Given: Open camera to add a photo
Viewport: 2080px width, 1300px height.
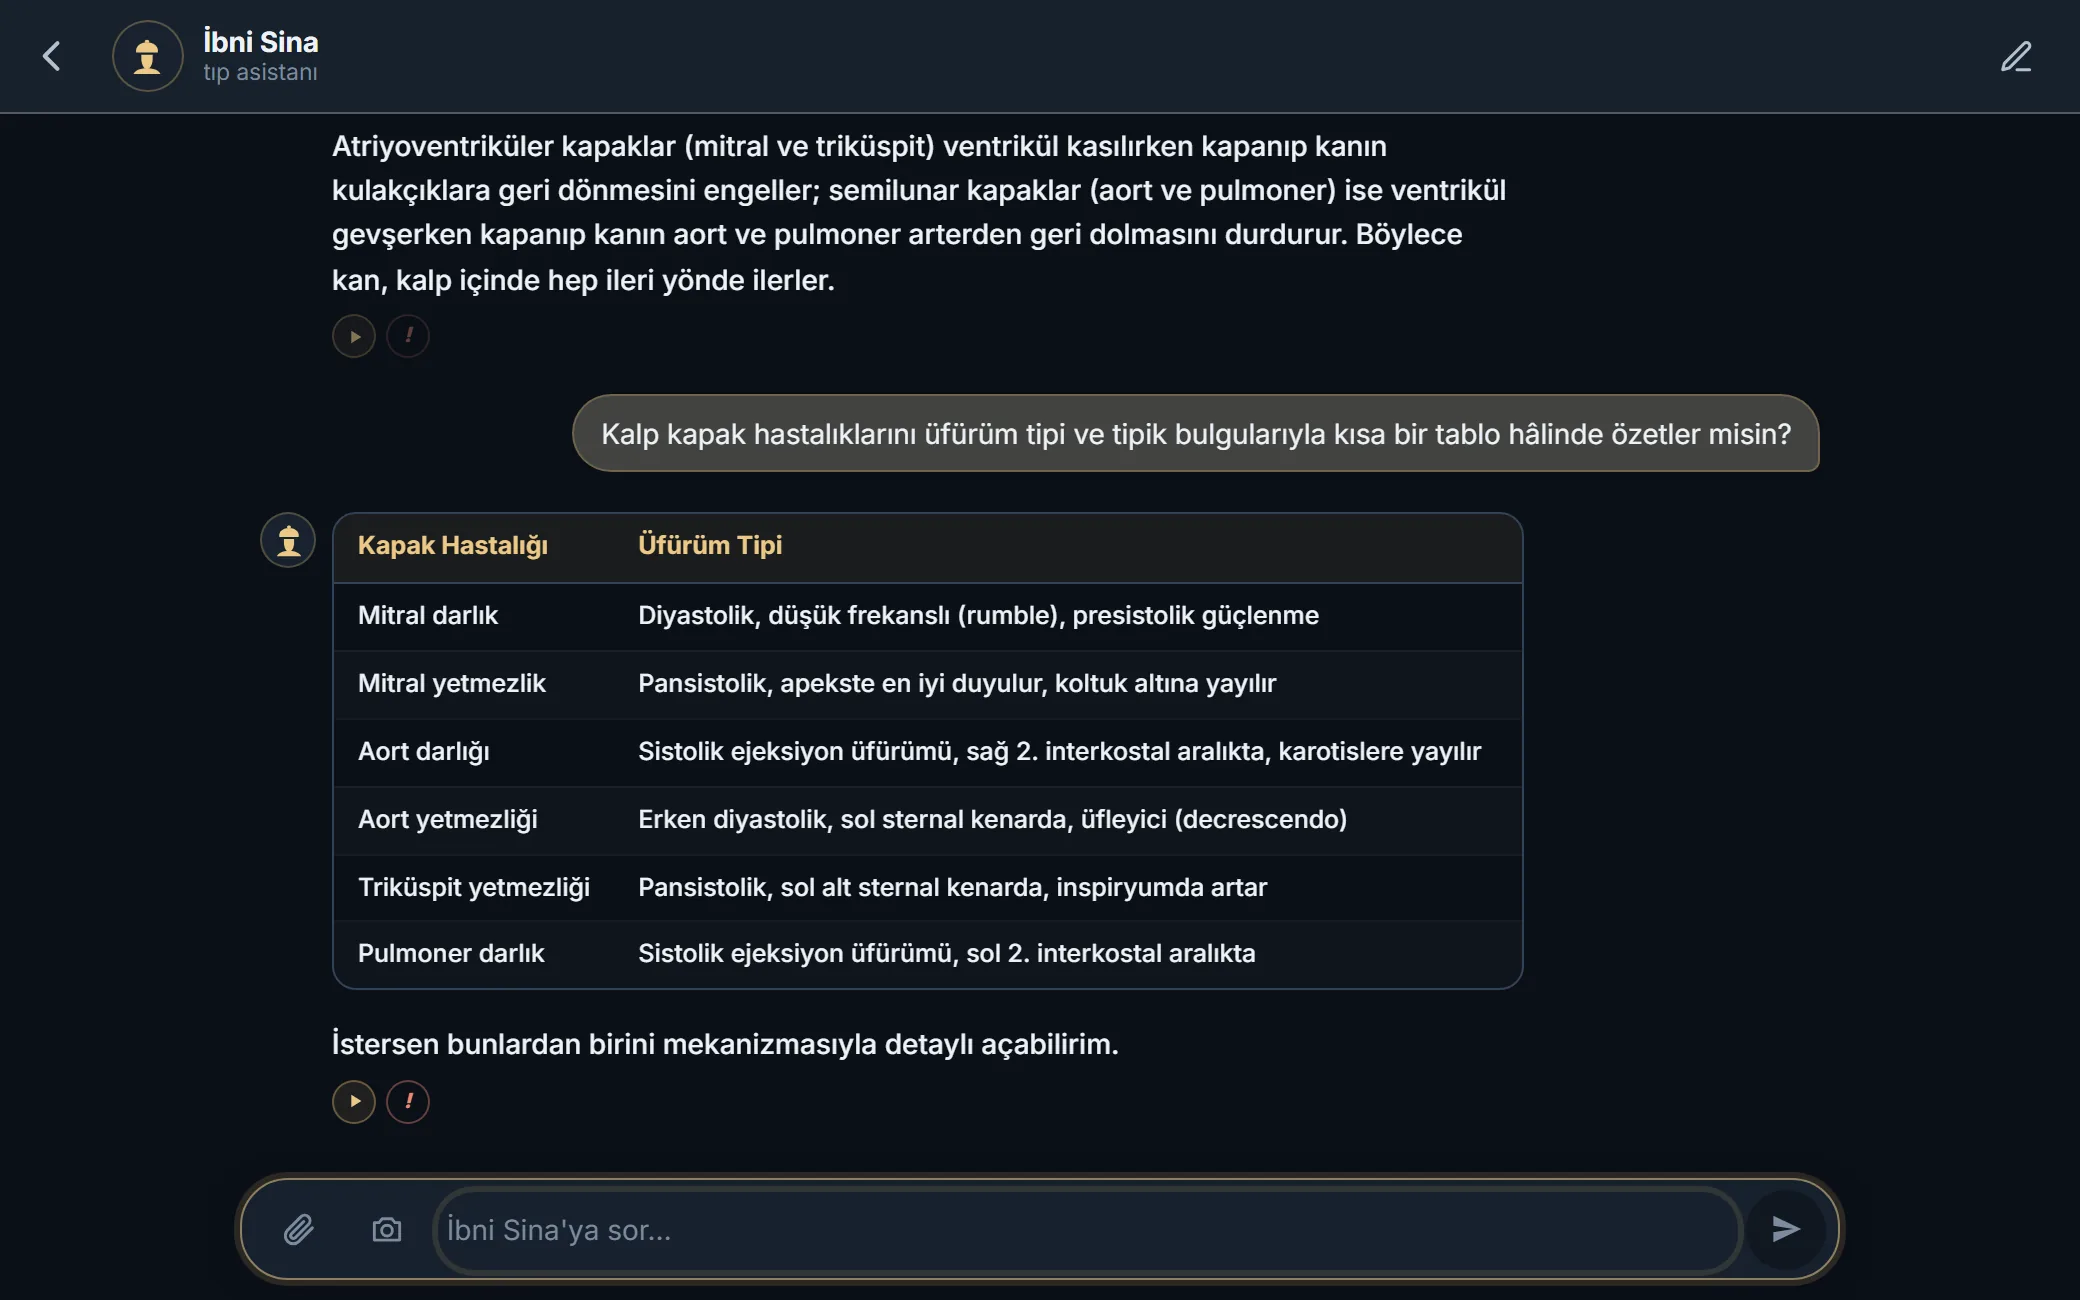Looking at the screenshot, I should pyautogui.click(x=387, y=1229).
